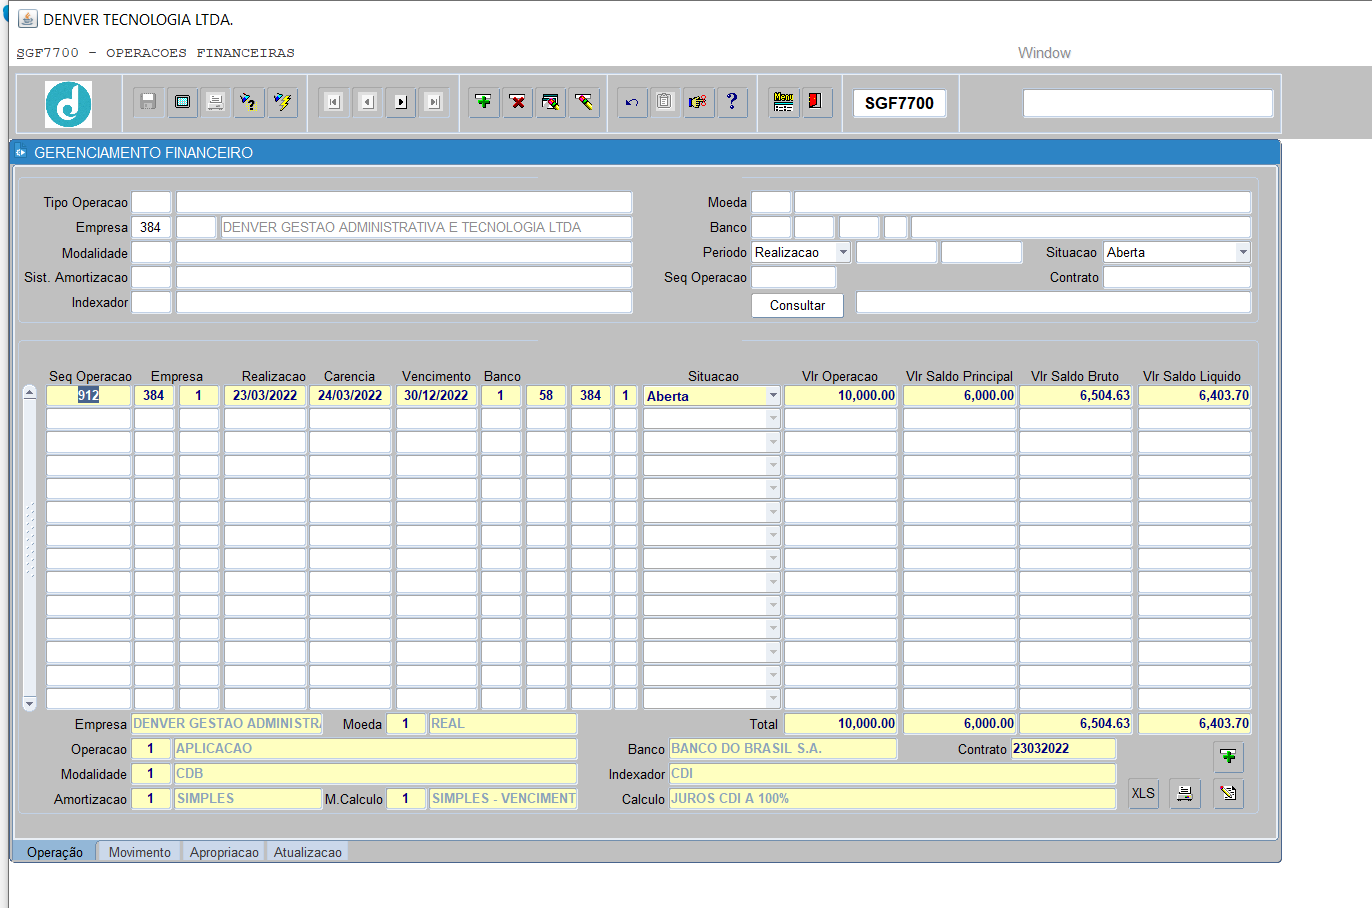The height and width of the screenshot is (908, 1372).
Task: Click the Indexador code field in filter
Action: coord(152,302)
